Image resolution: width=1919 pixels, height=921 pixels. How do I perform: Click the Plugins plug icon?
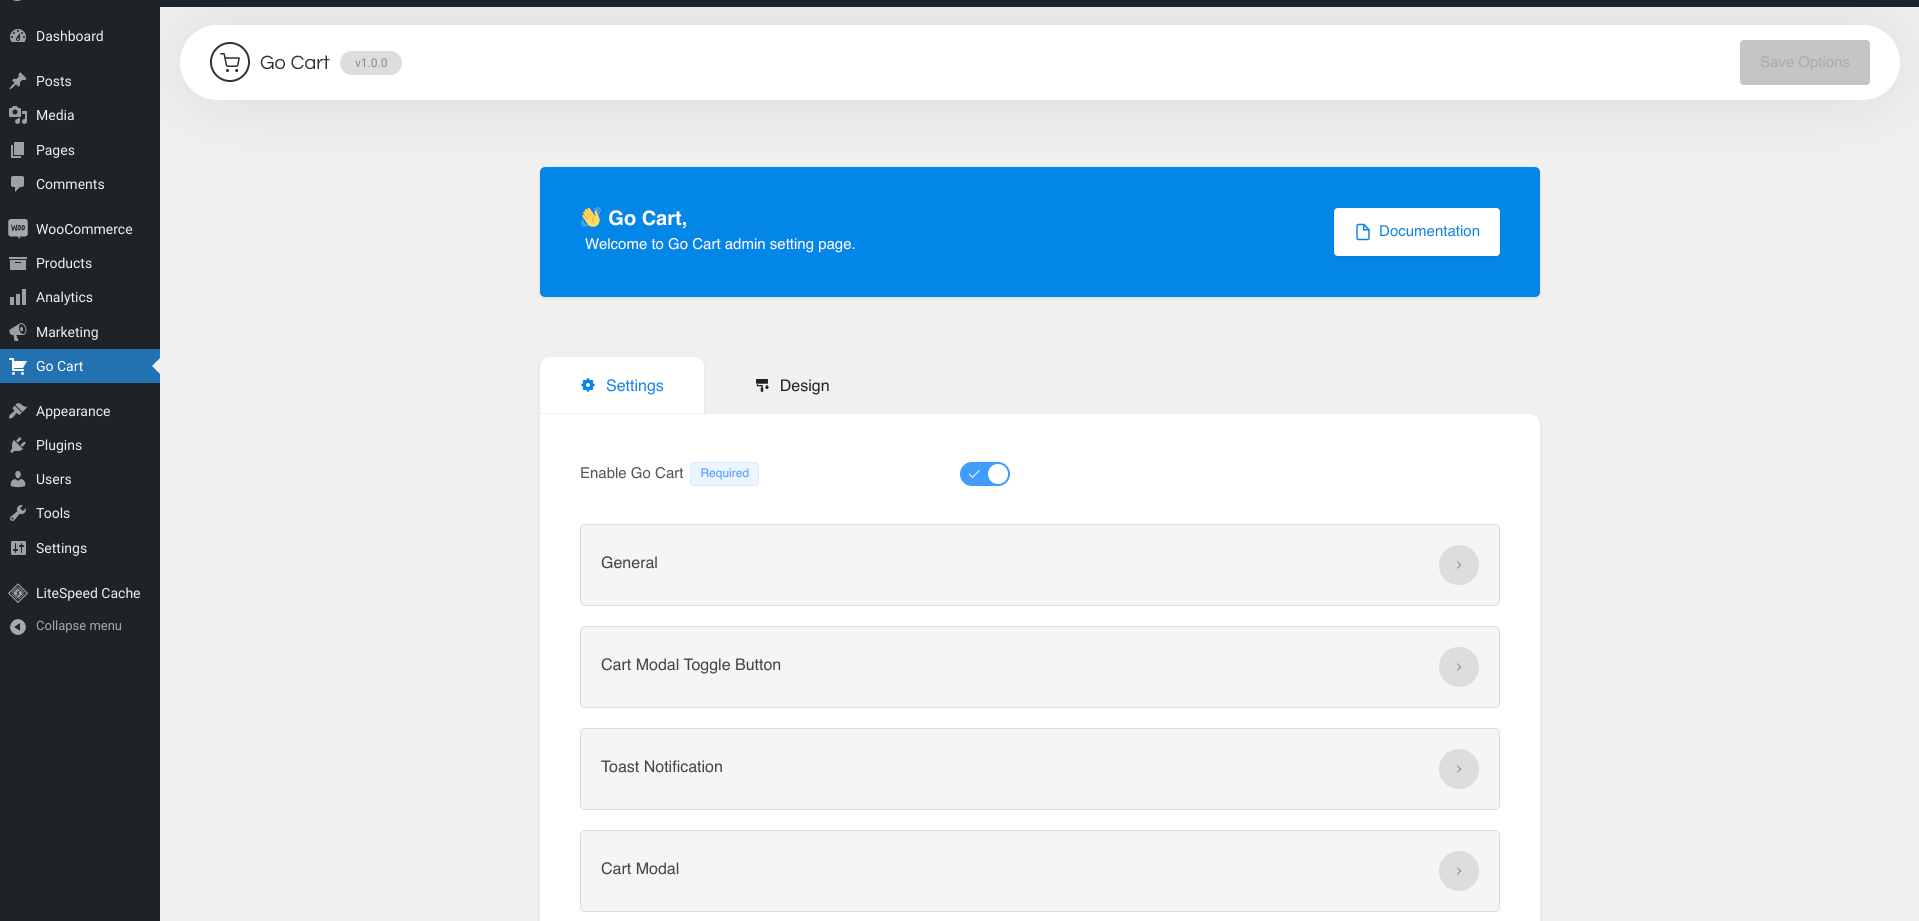18,445
